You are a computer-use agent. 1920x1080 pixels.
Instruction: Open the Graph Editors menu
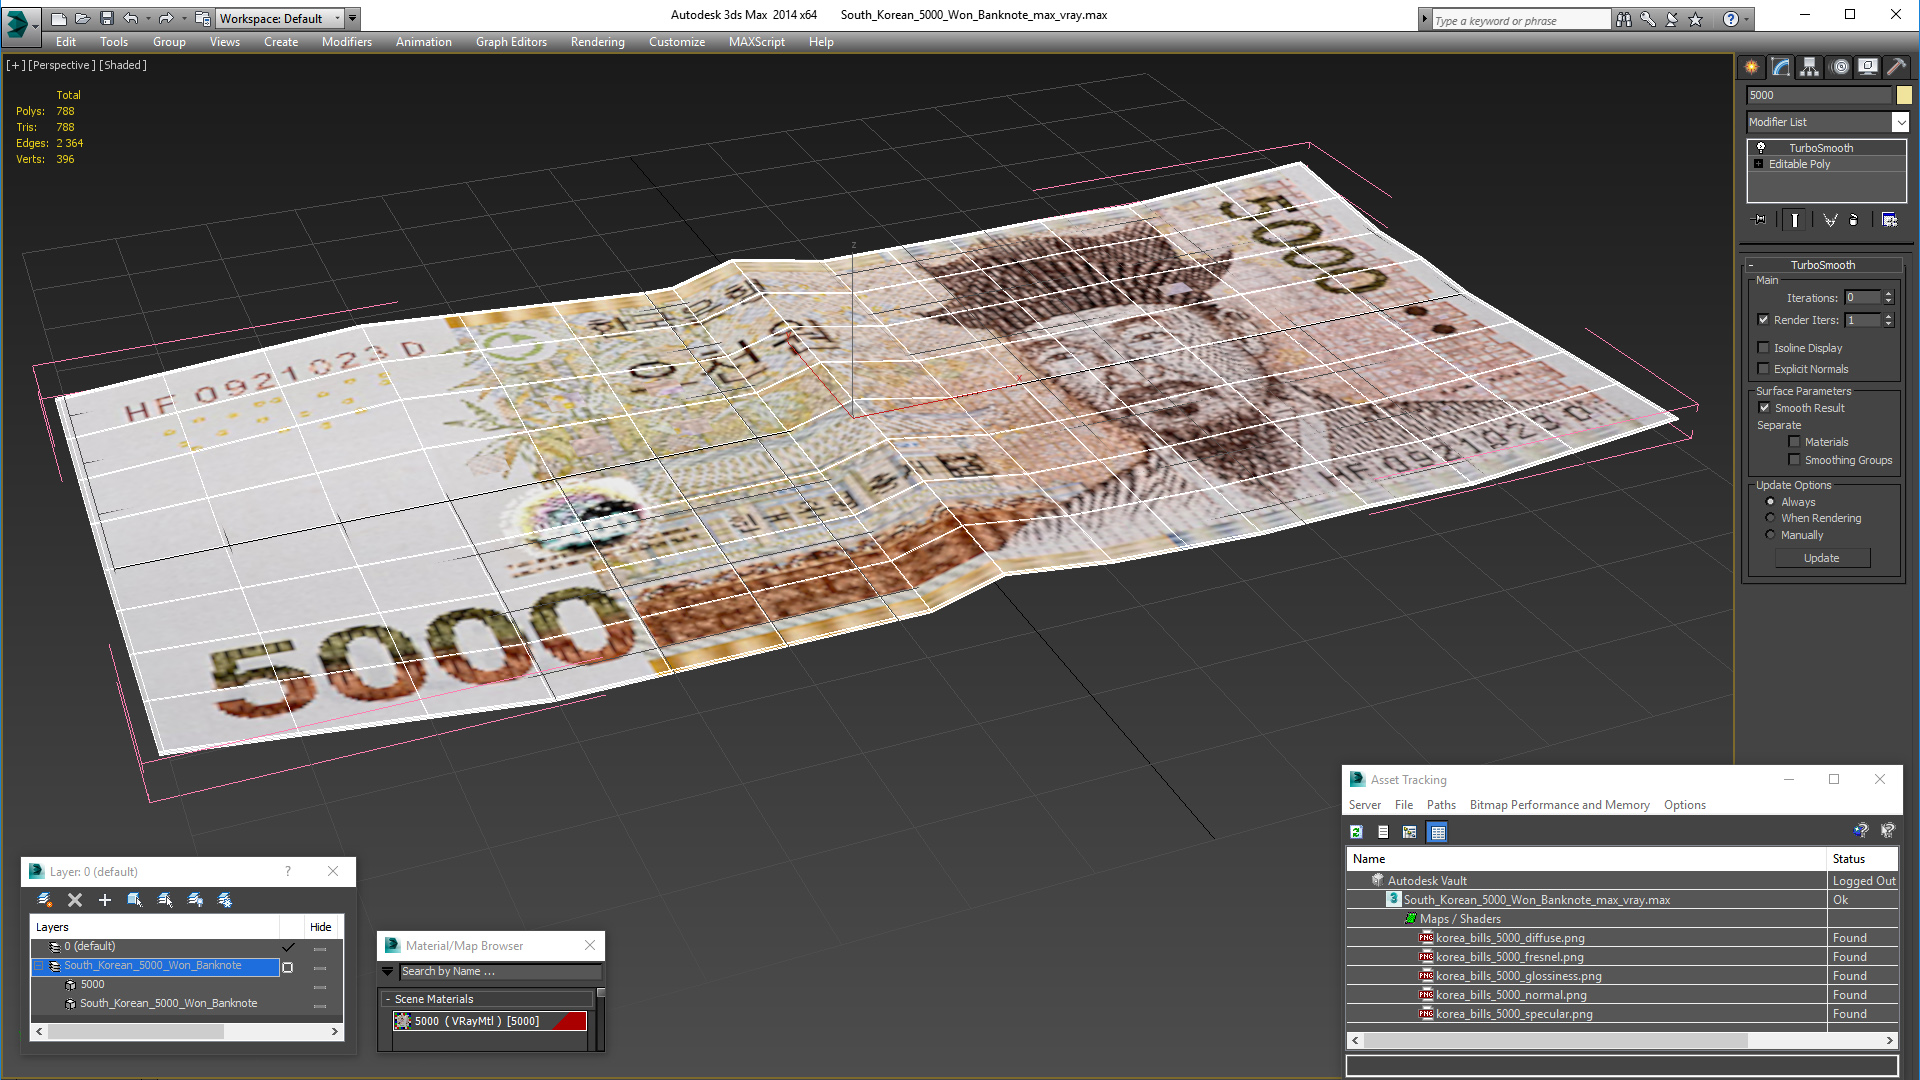(511, 42)
